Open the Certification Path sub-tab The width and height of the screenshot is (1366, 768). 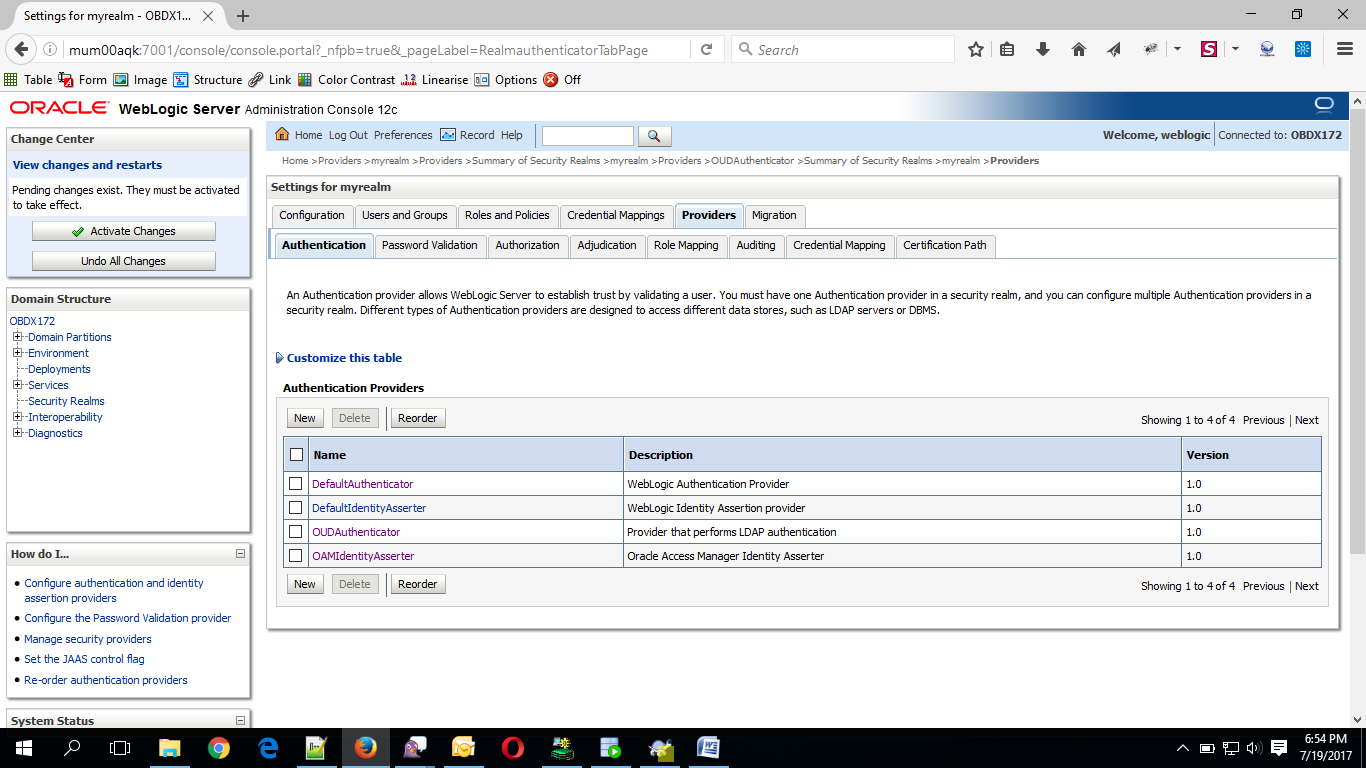pyautogui.click(x=945, y=246)
